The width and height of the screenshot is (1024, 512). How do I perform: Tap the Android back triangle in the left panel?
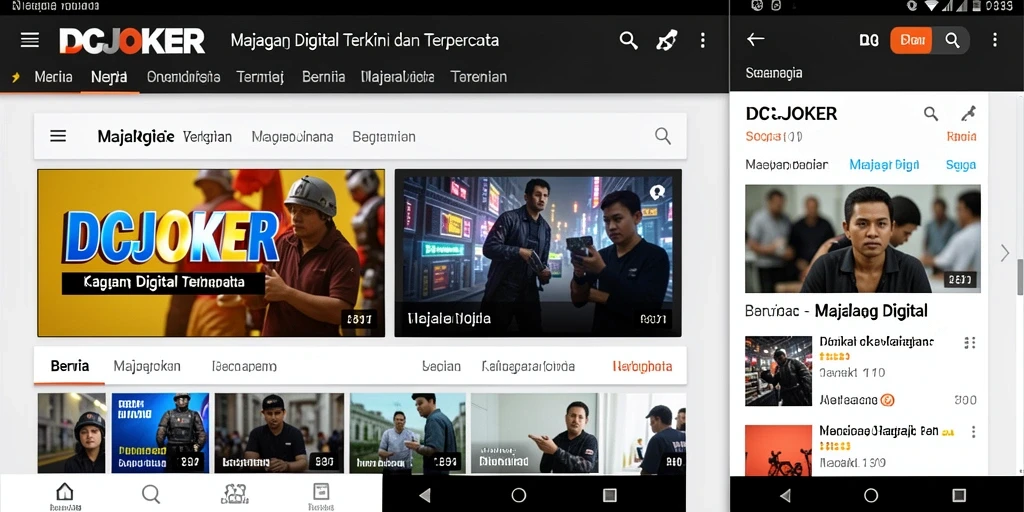click(424, 495)
